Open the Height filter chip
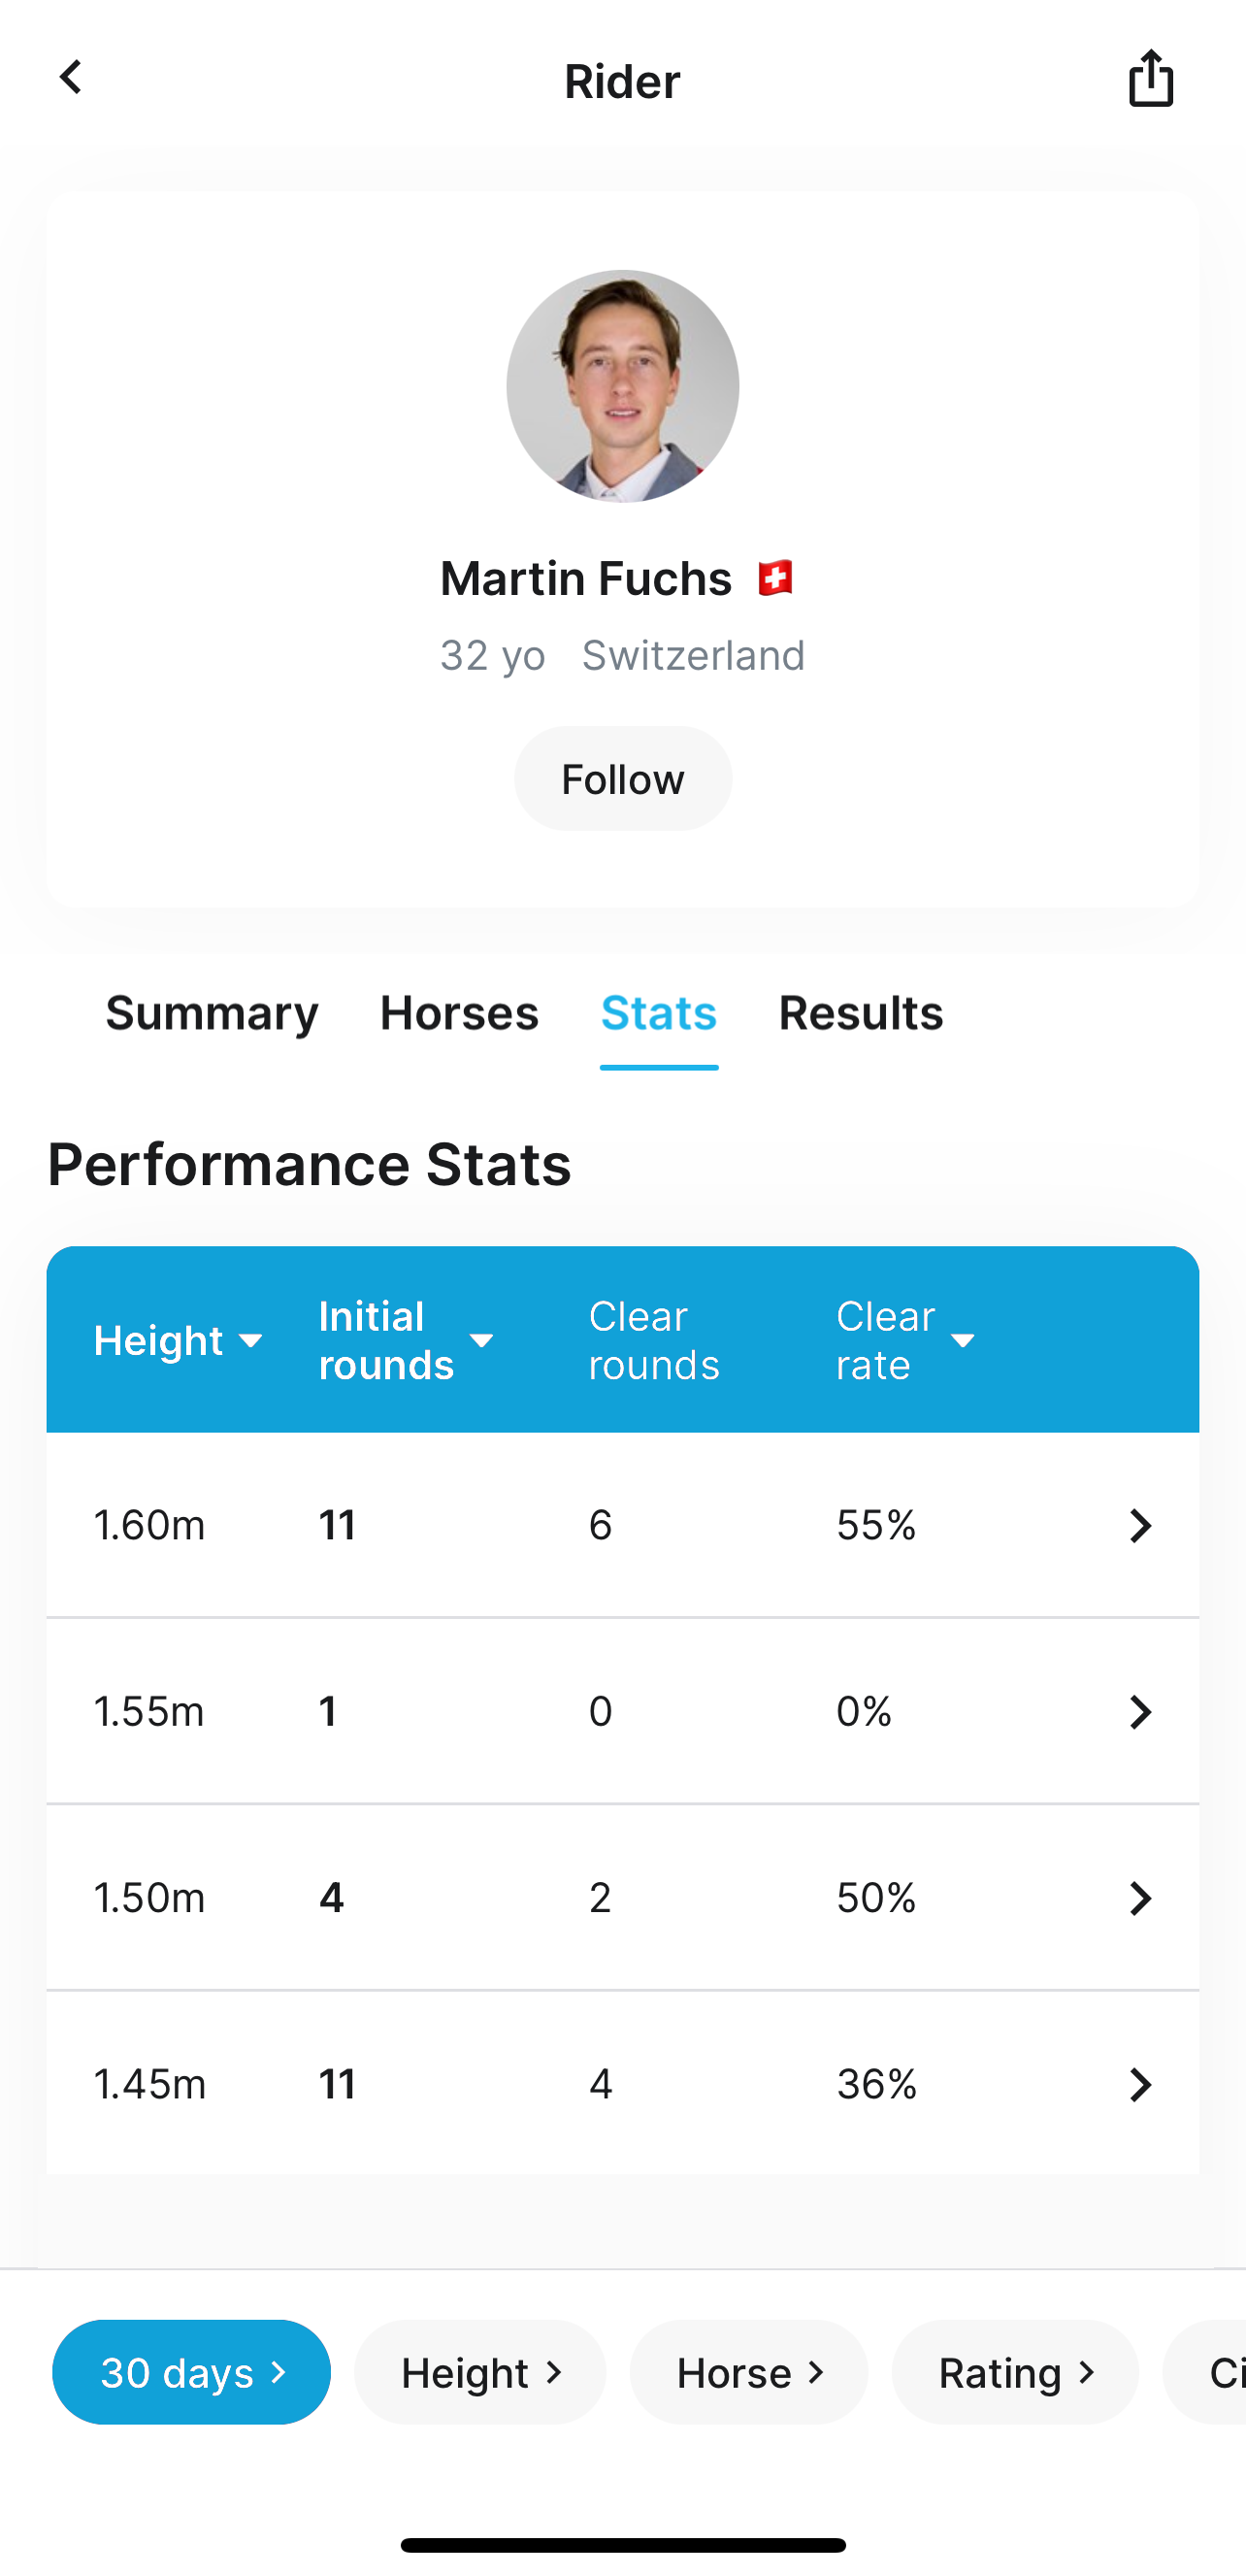Viewport: 1246px width, 2576px height. [480, 2372]
